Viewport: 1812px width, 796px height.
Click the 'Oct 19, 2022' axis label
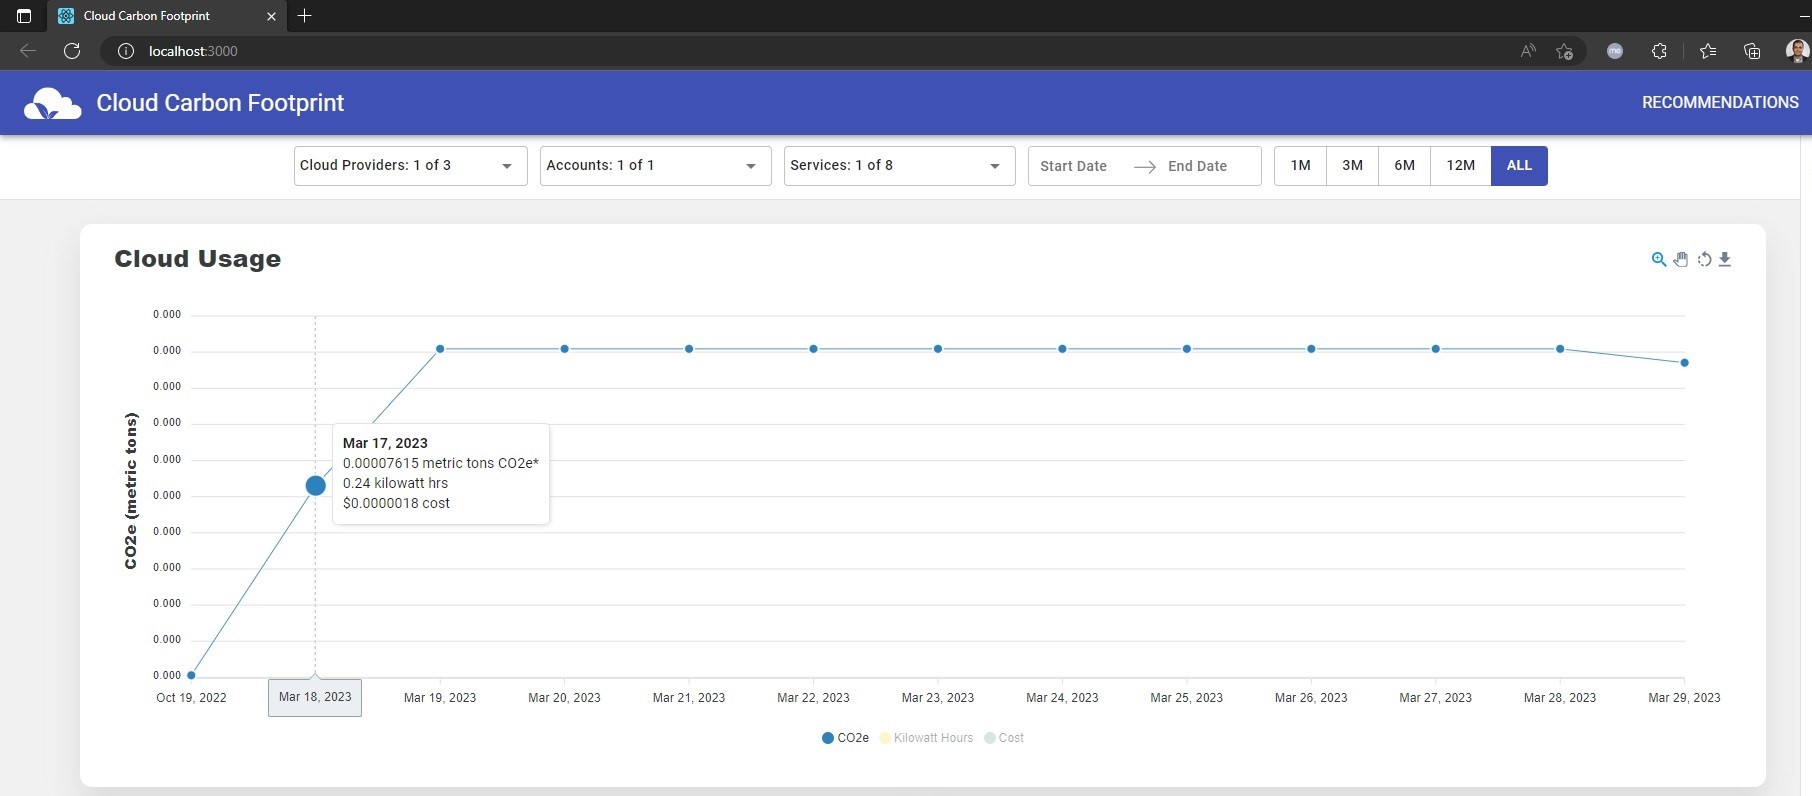191,698
